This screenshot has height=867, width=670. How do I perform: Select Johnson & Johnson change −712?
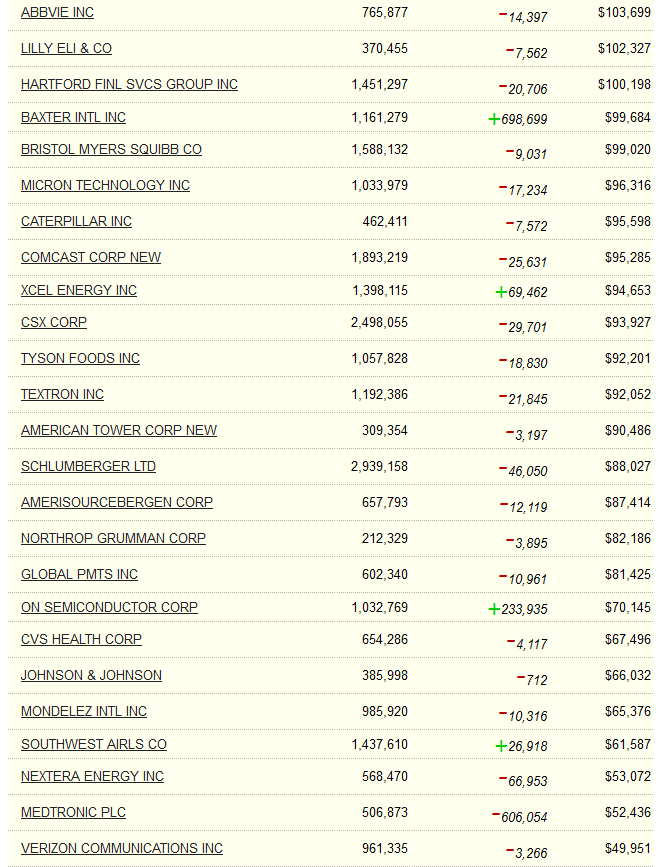coord(532,680)
